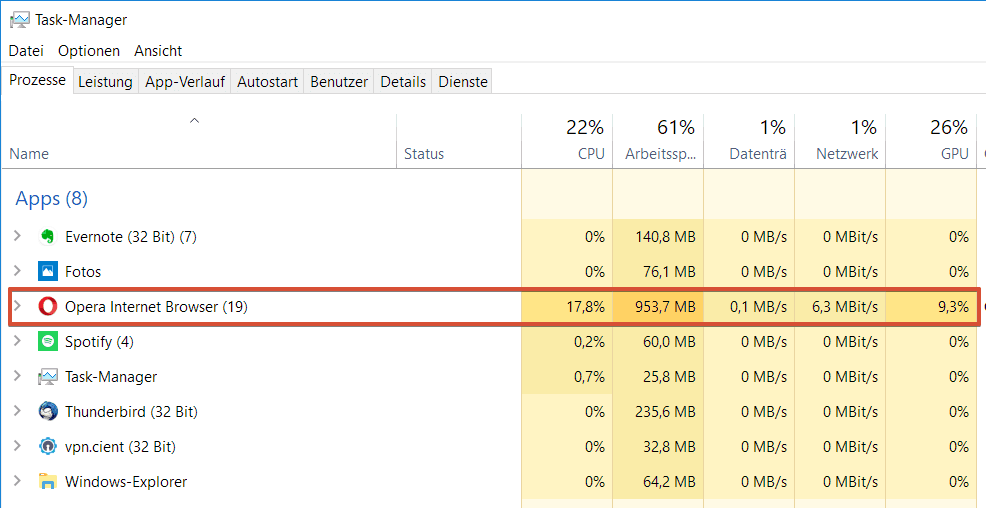Image resolution: width=986 pixels, height=508 pixels.
Task: Click Windows-Explorer's 64,2 MB memory value
Action: tap(667, 482)
